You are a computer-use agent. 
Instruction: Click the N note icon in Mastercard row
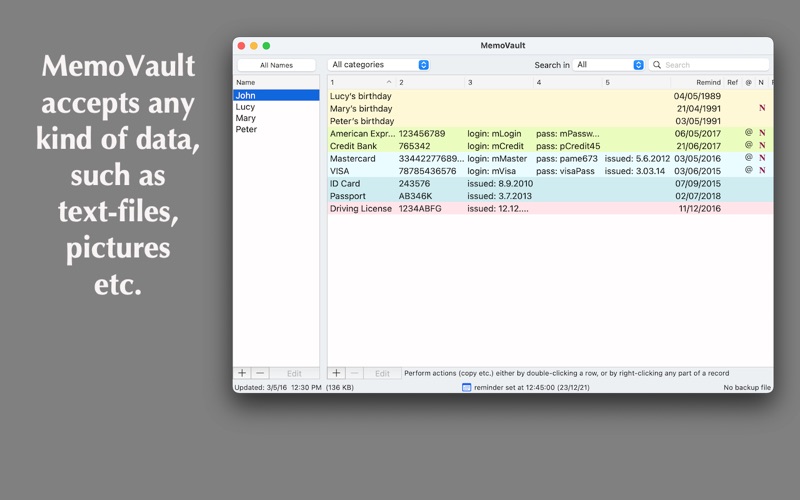click(x=762, y=158)
